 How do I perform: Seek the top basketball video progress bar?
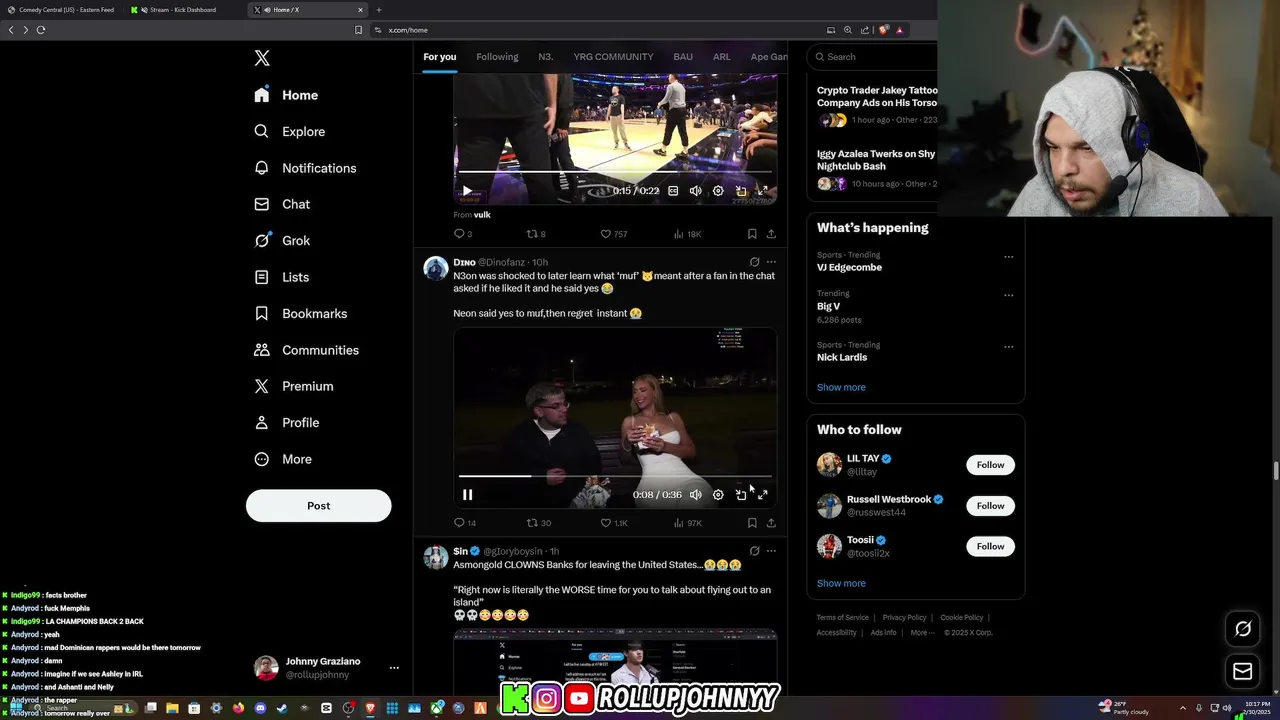pos(615,172)
